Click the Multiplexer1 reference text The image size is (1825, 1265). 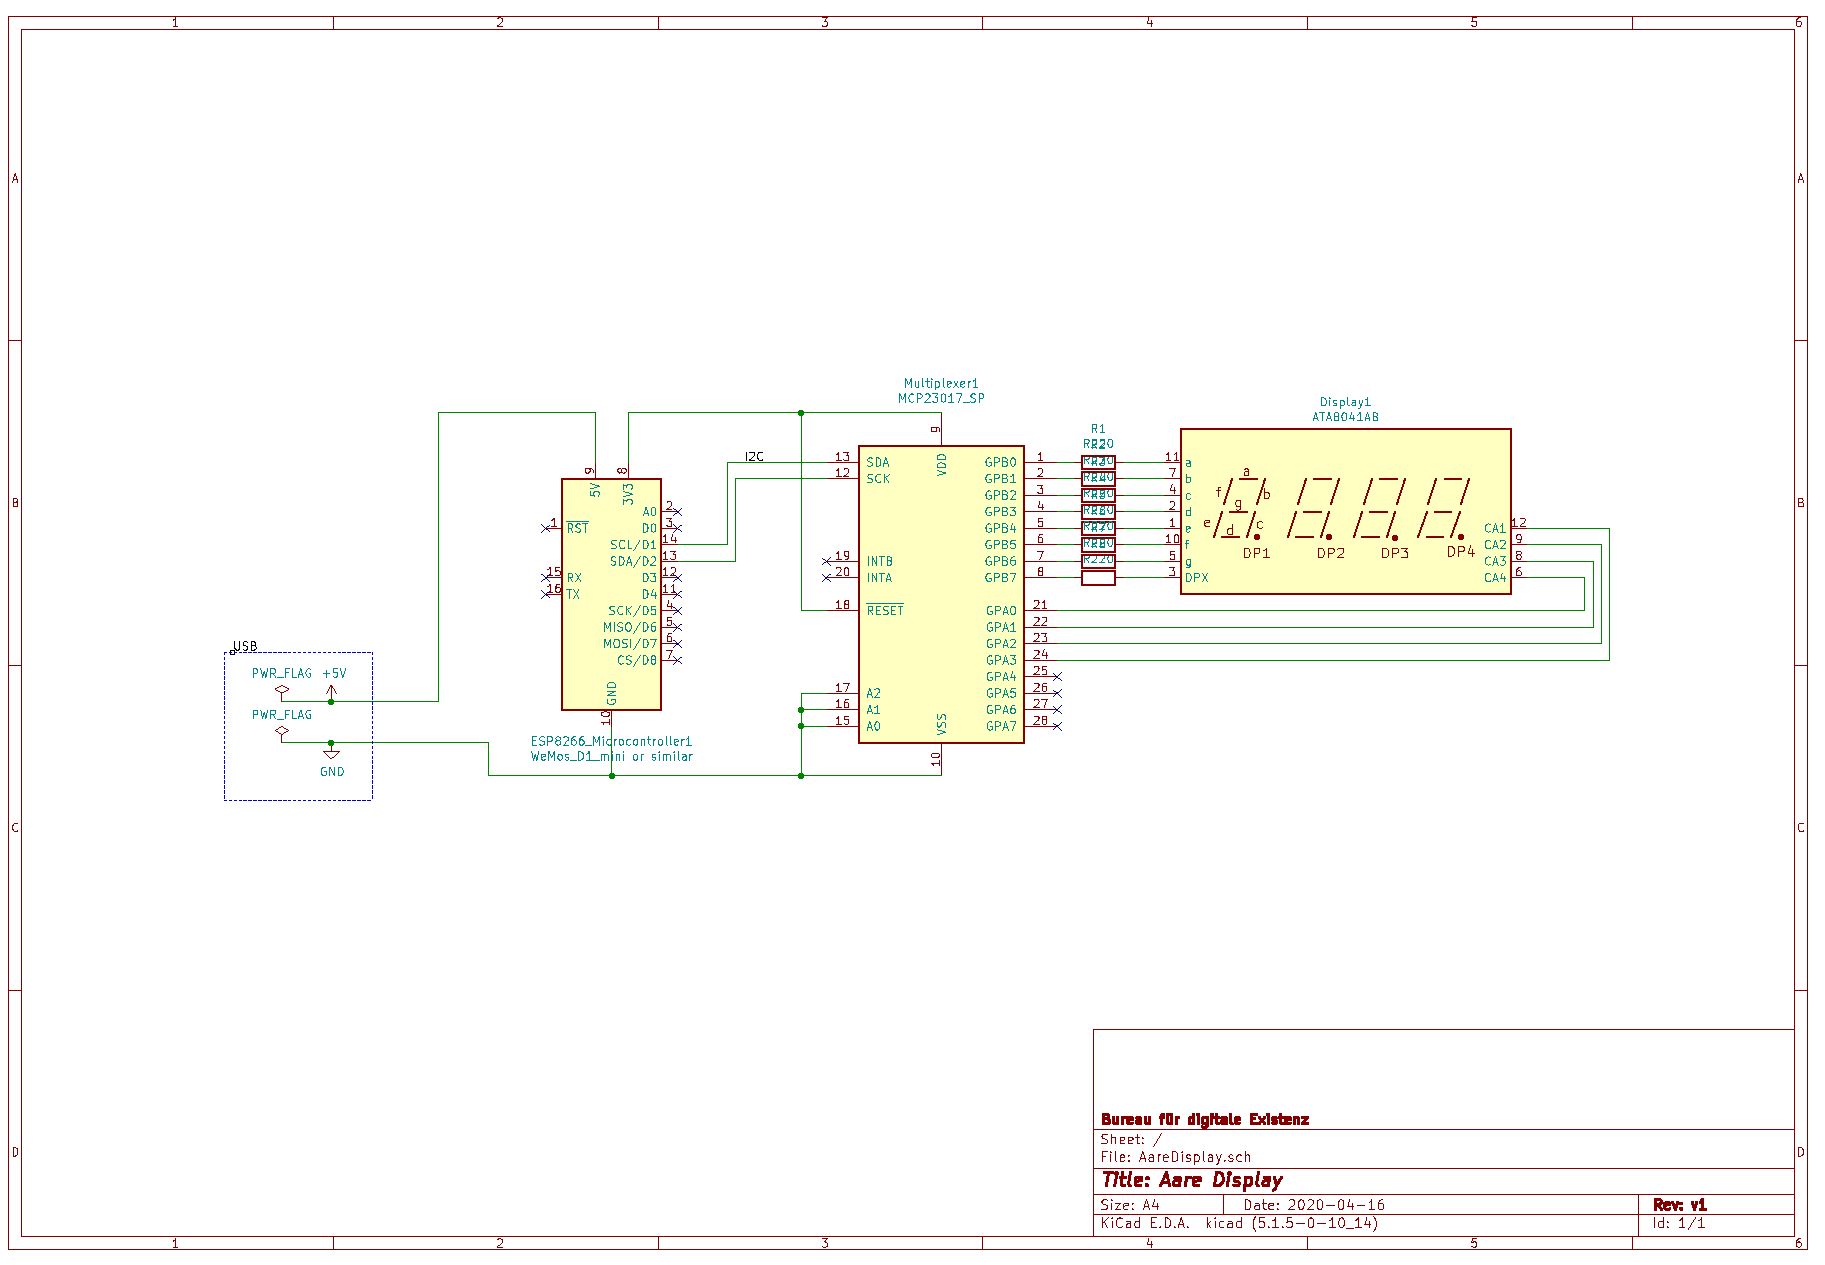(x=941, y=383)
